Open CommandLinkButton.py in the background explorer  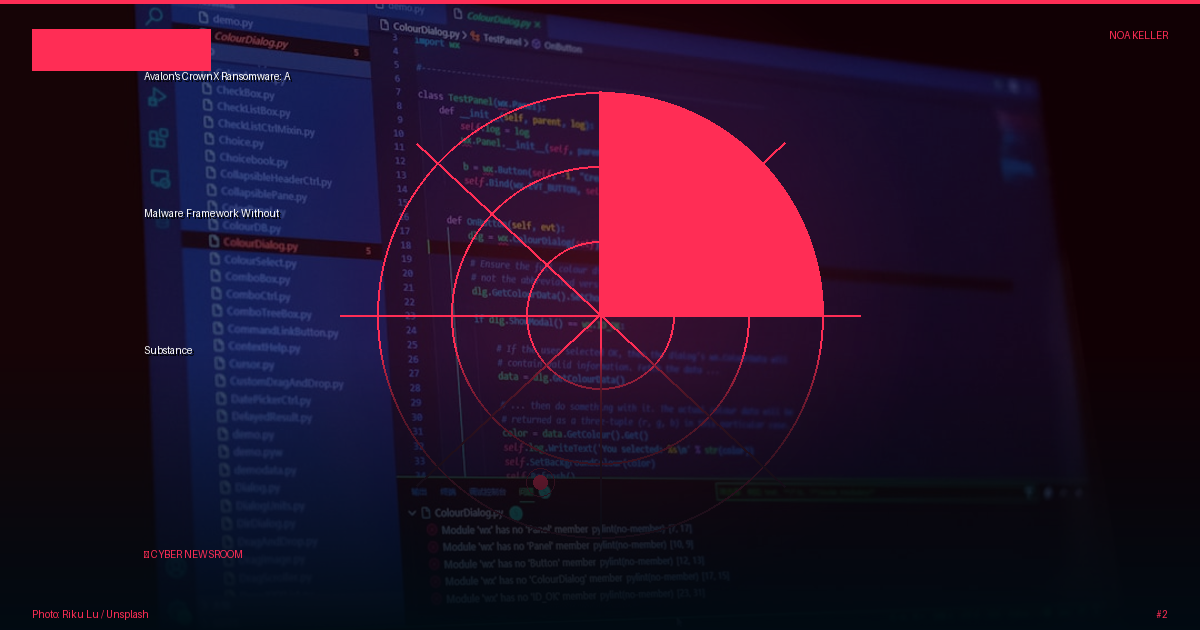click(276, 331)
